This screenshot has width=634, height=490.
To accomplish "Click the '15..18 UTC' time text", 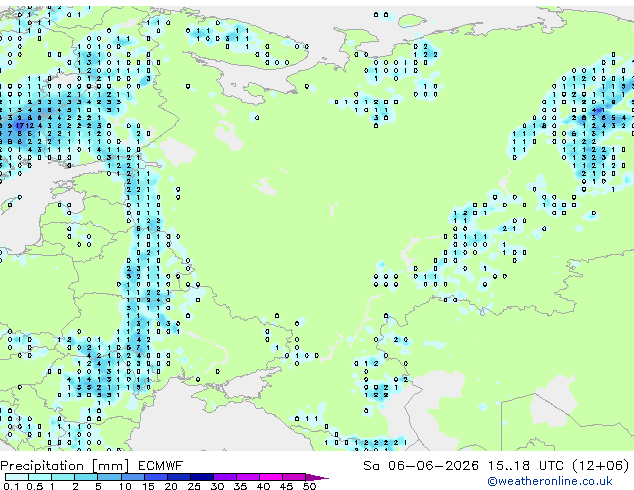I will pos(526,466).
